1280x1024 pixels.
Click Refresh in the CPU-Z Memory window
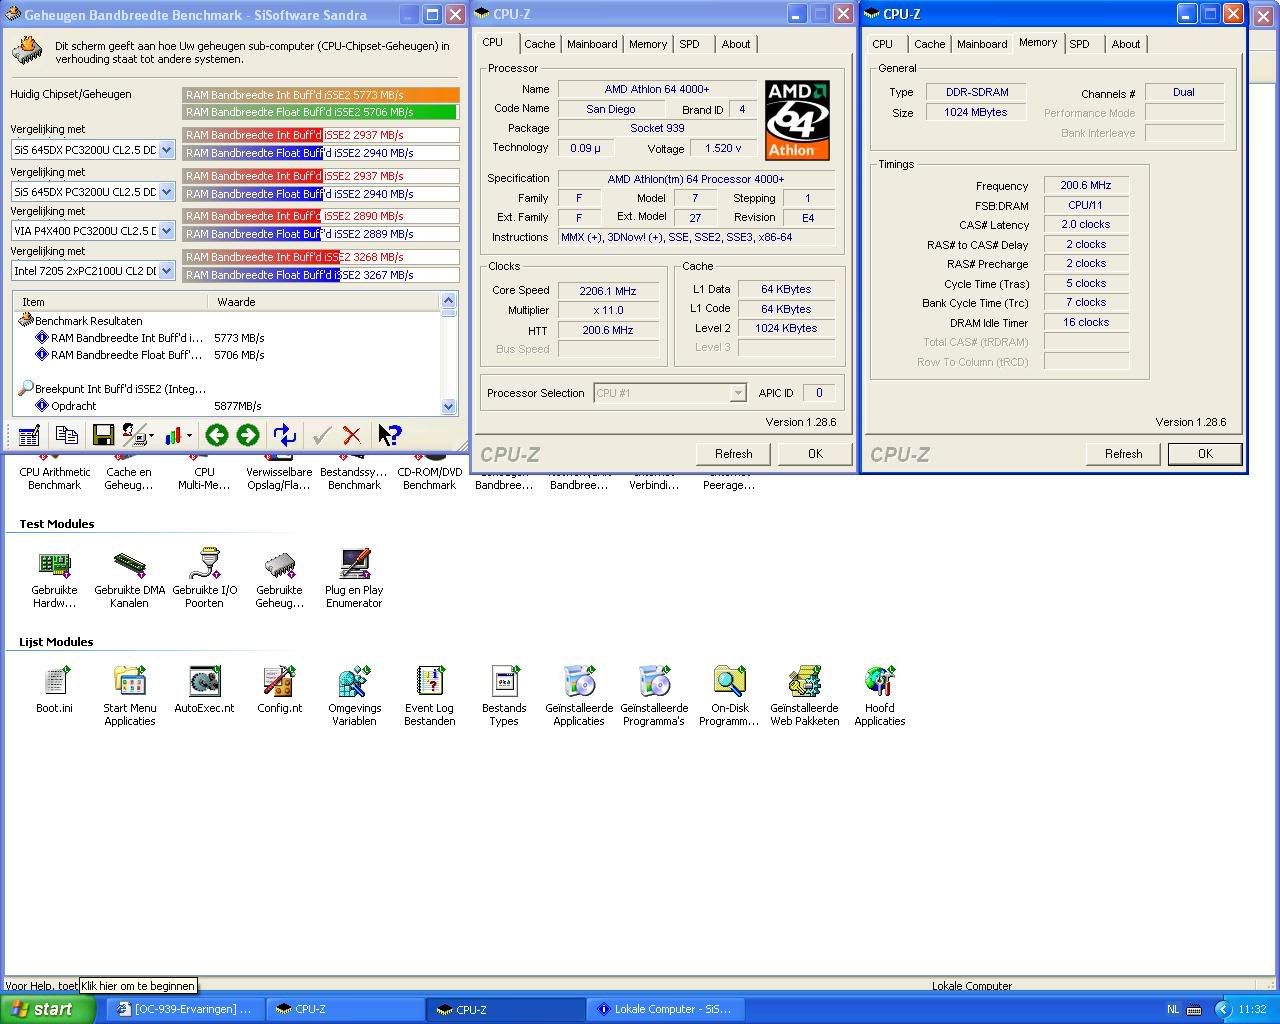coord(1124,454)
